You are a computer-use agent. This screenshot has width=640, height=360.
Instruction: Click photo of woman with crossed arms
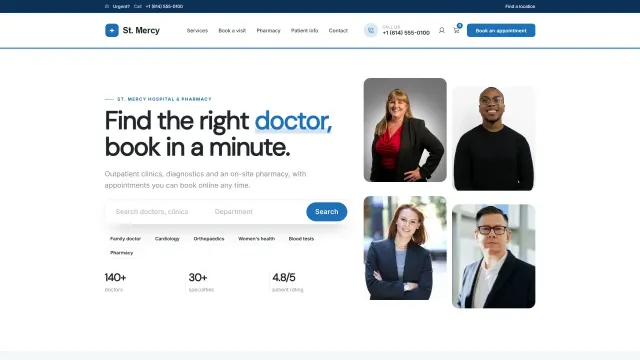[405, 248]
